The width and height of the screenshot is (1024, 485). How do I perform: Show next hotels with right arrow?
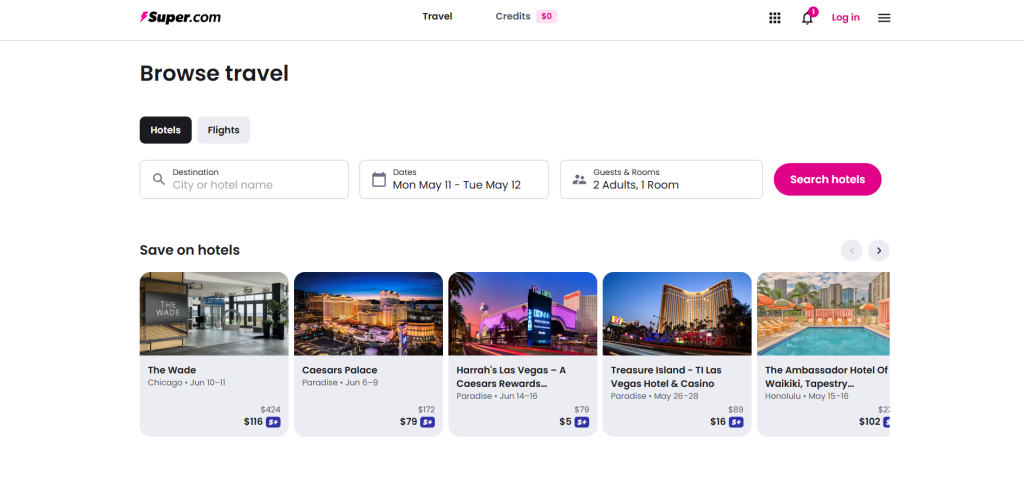click(x=879, y=251)
